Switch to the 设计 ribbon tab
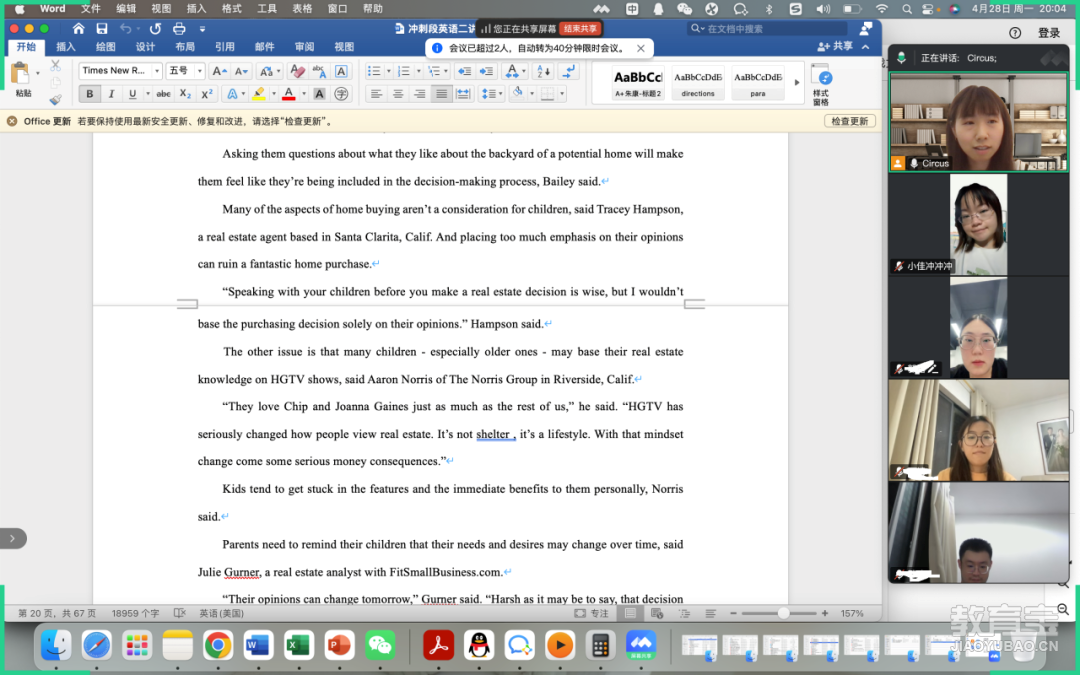The width and height of the screenshot is (1080, 675). tap(145, 47)
